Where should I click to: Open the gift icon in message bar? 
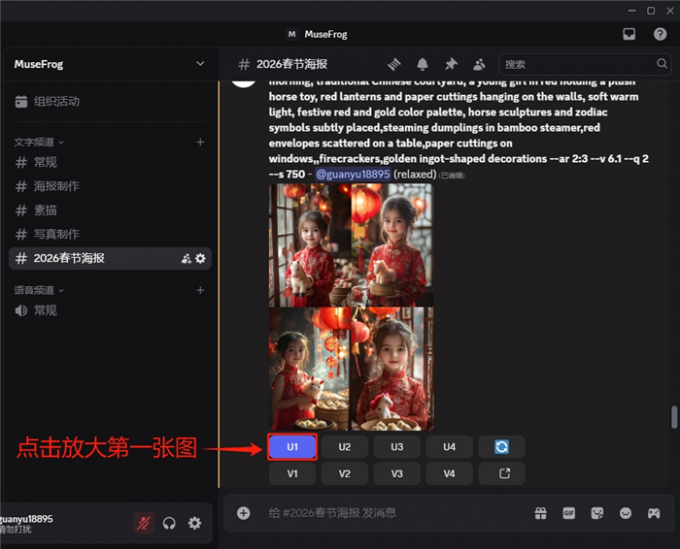coord(540,513)
